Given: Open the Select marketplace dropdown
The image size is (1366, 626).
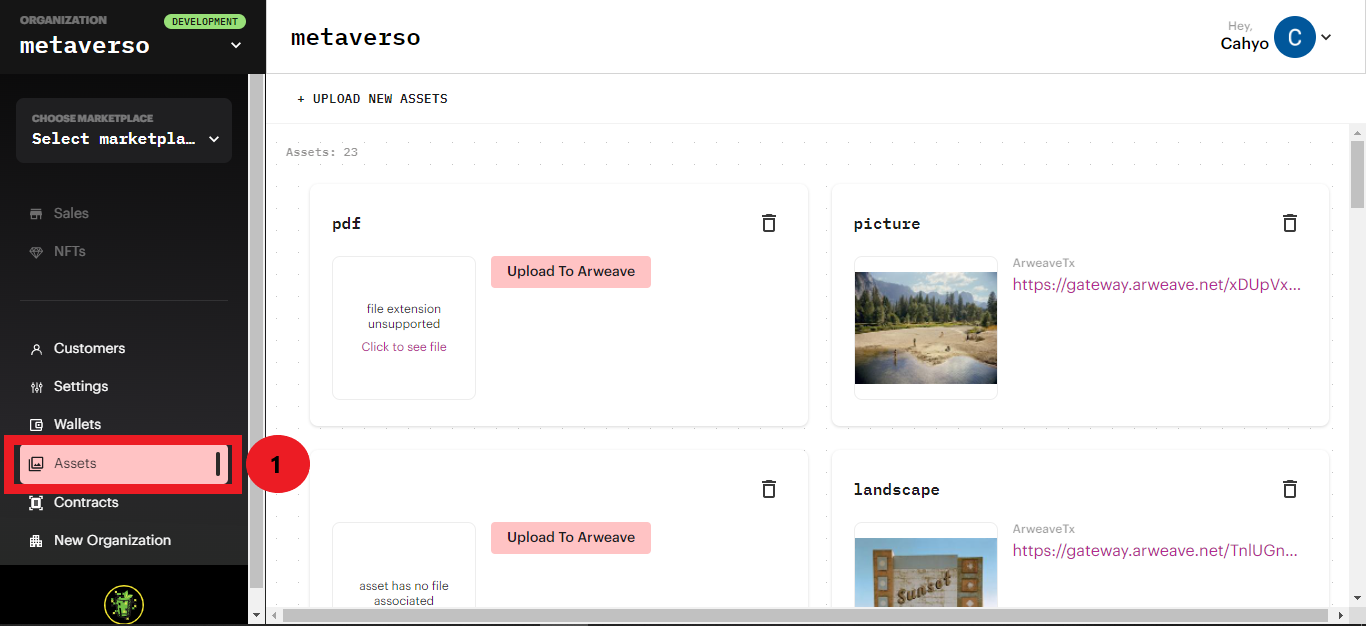Looking at the screenshot, I should click(124, 130).
